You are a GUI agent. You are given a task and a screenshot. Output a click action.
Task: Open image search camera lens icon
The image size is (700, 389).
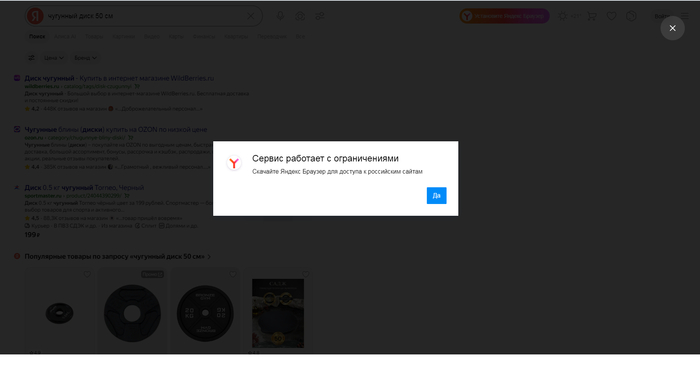300,16
